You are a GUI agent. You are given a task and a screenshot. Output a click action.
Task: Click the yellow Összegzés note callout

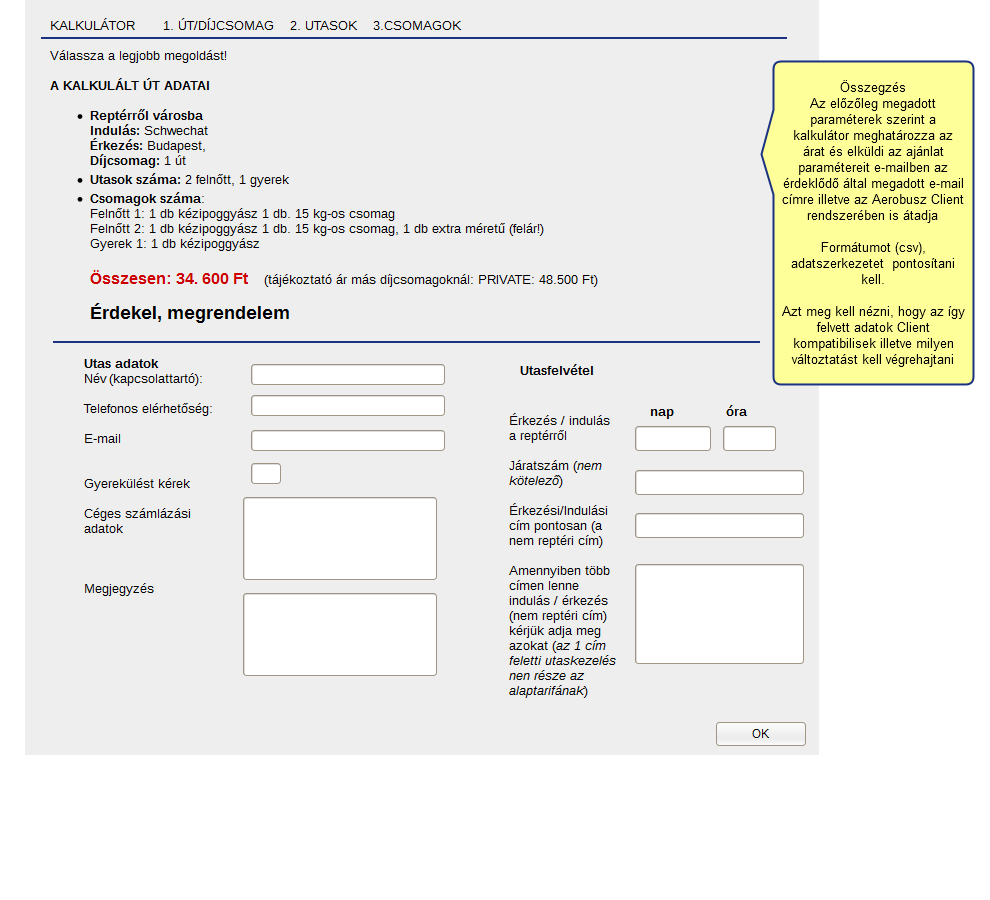873,223
